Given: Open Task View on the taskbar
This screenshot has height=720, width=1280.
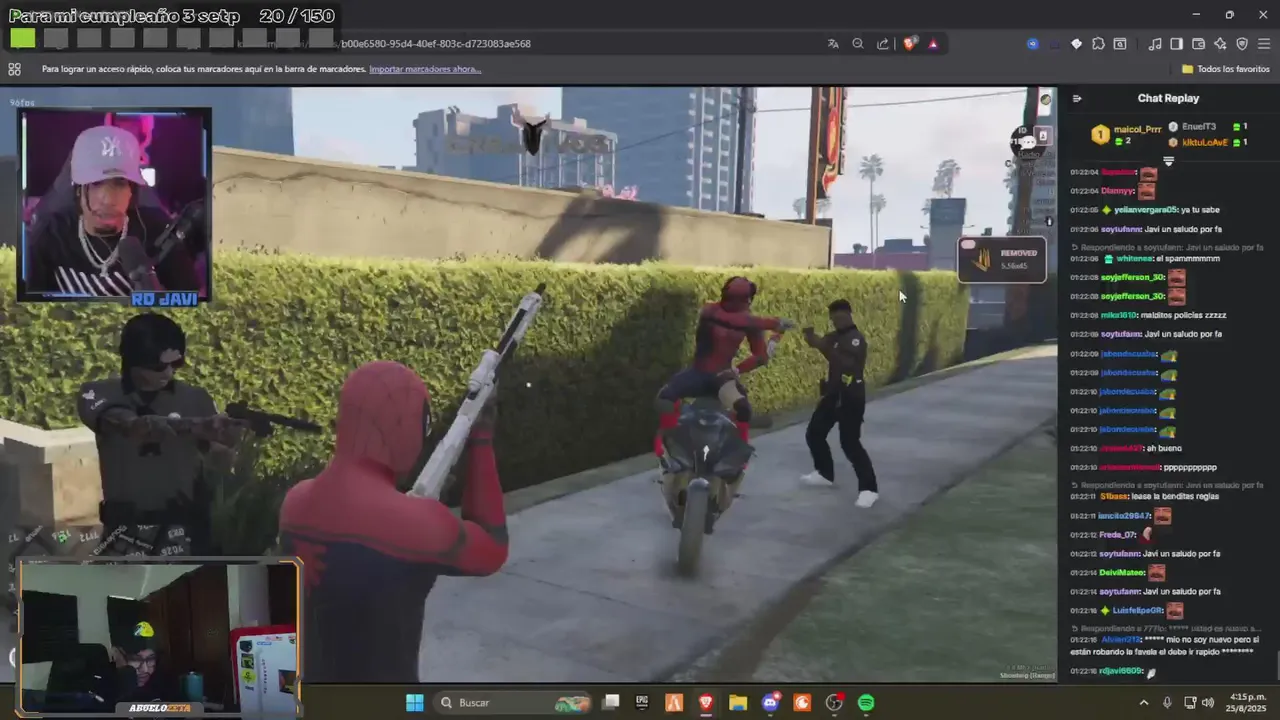Looking at the screenshot, I should click(x=611, y=703).
